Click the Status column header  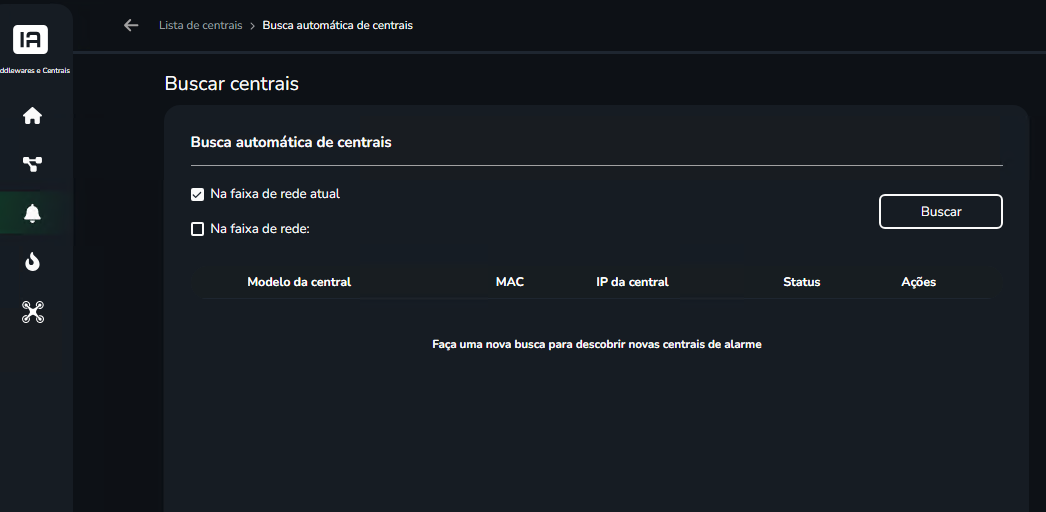802,282
